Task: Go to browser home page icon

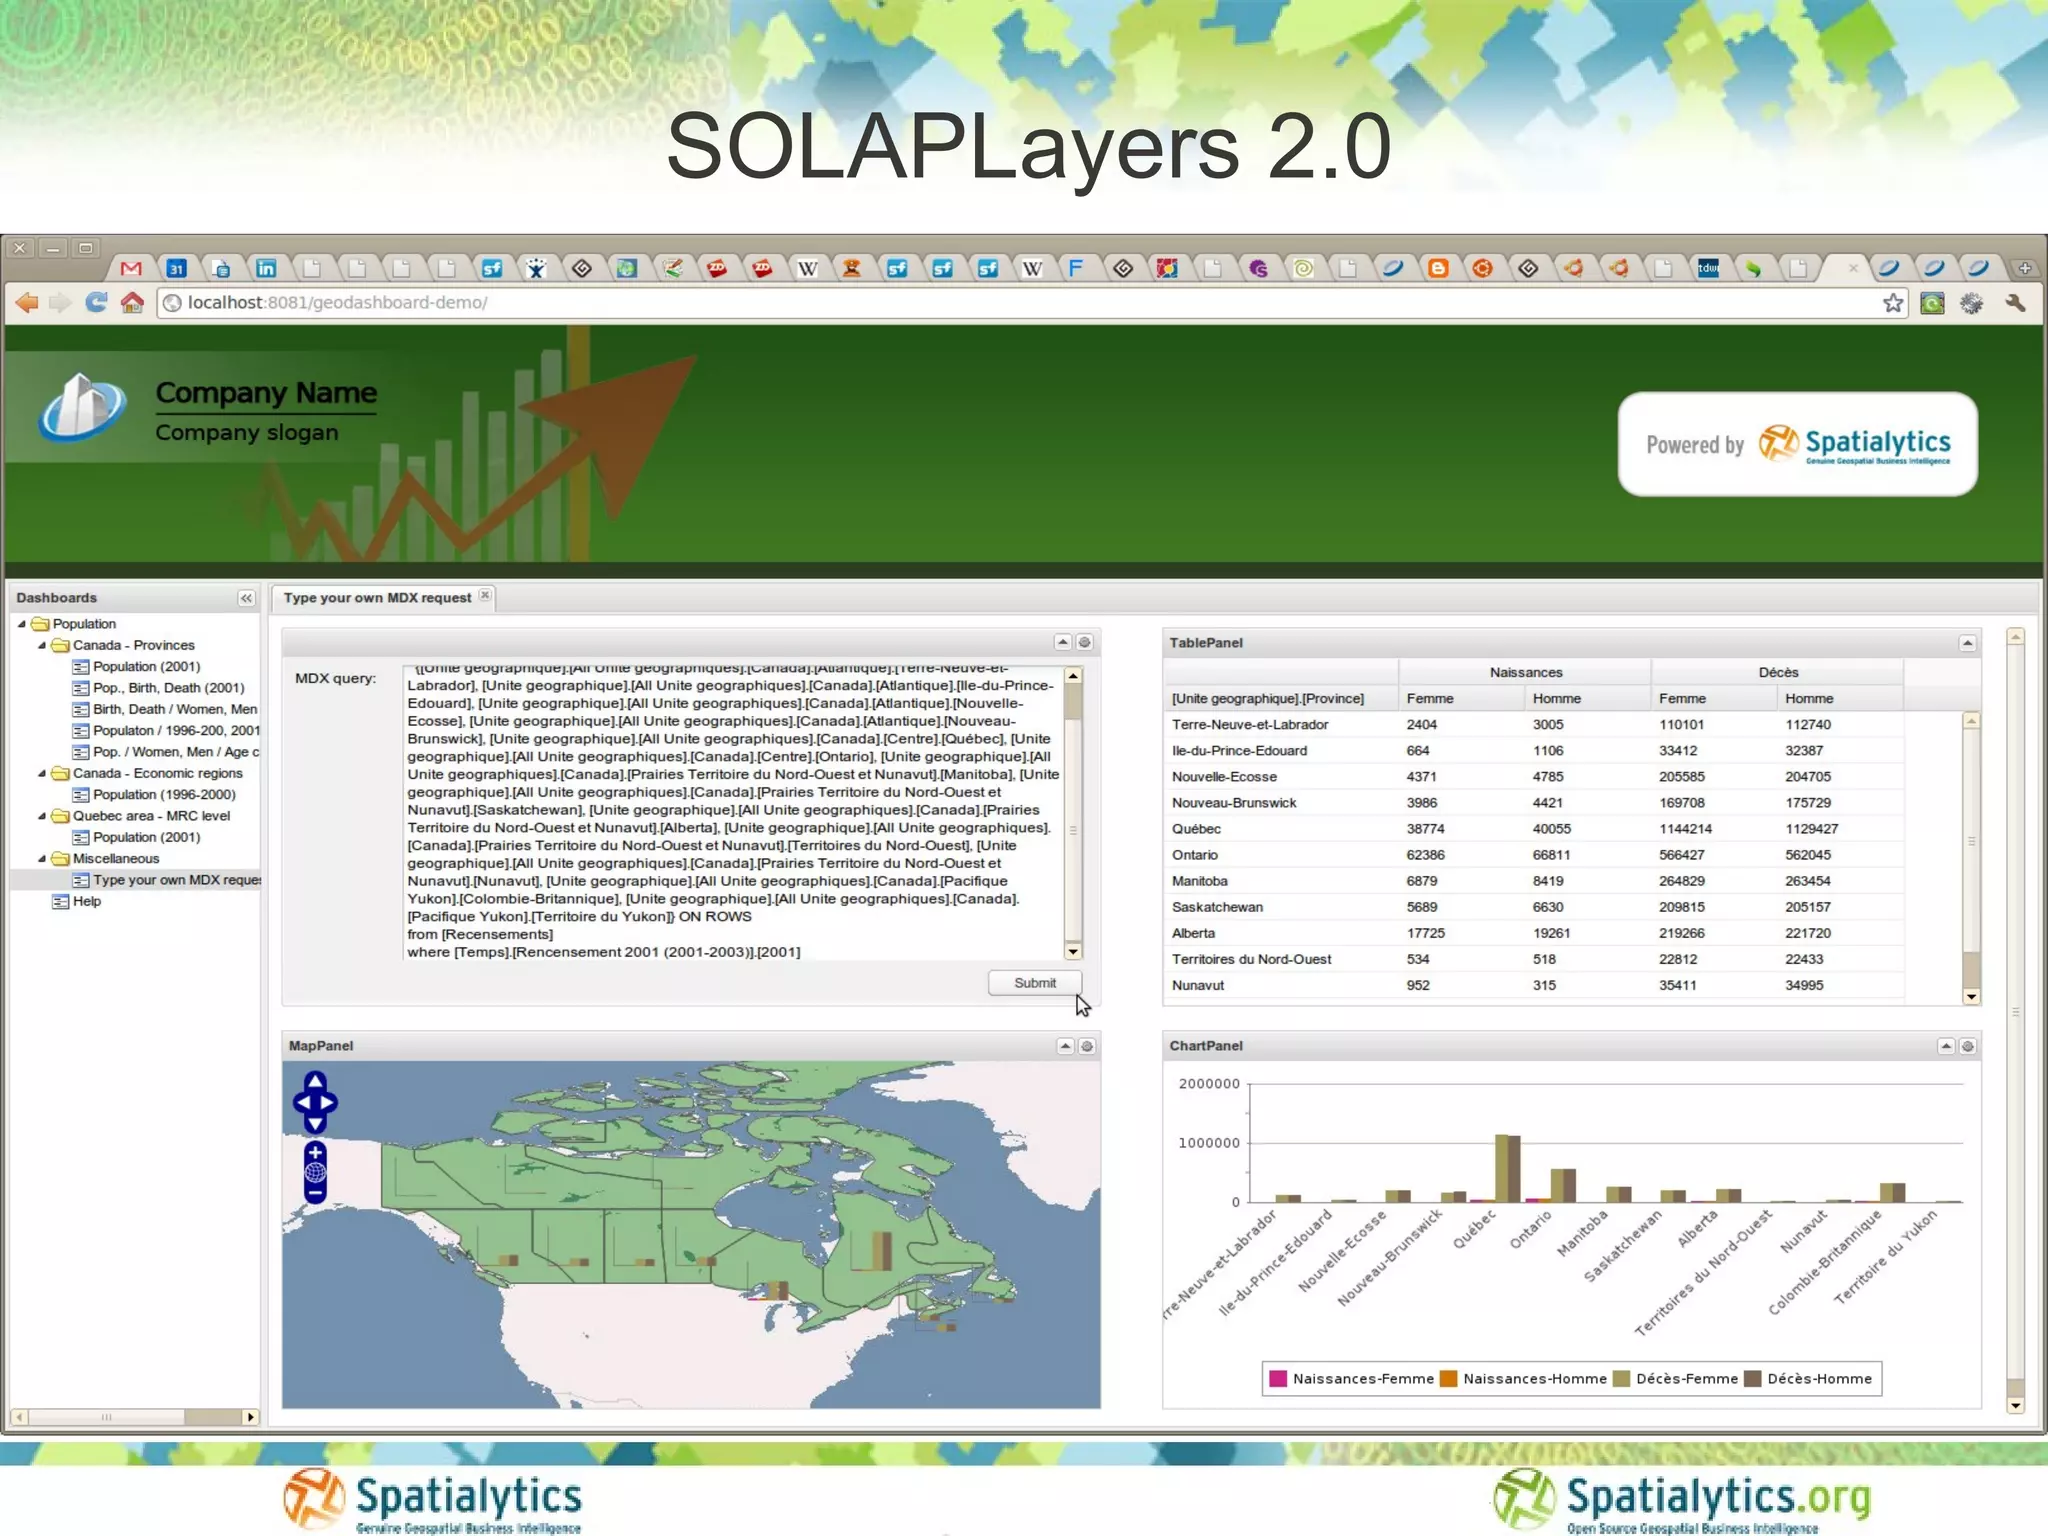Action: 132,302
